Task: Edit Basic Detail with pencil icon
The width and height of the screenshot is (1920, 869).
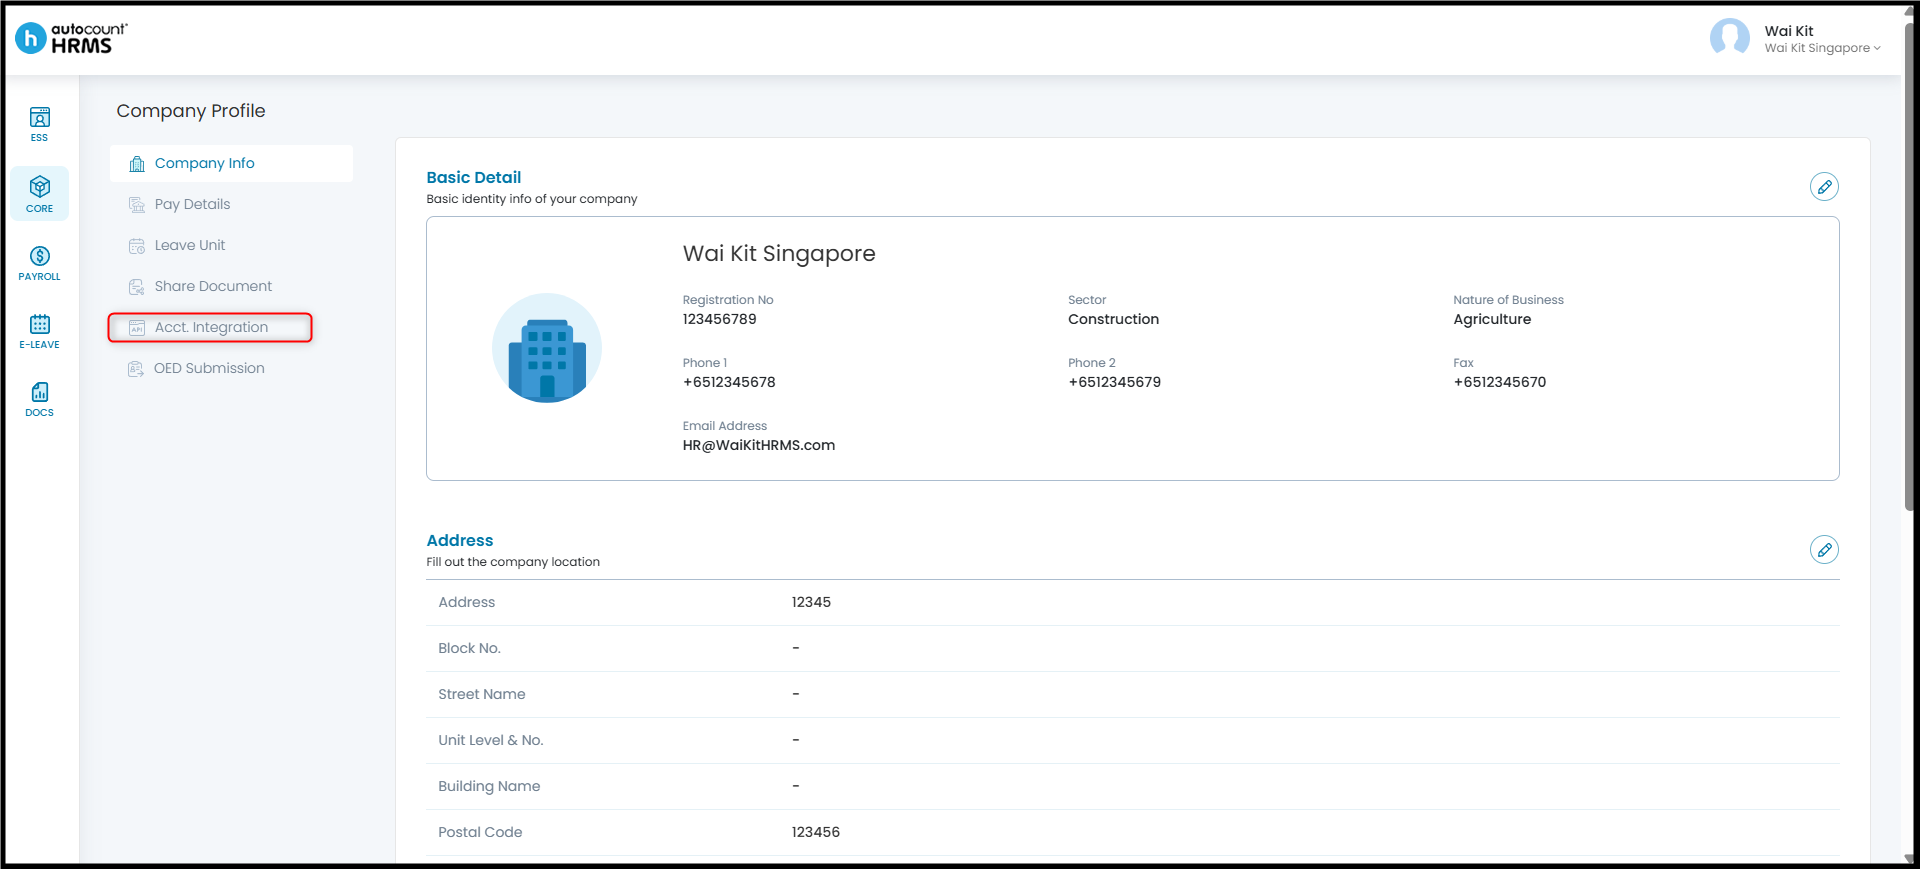Action: (x=1824, y=187)
